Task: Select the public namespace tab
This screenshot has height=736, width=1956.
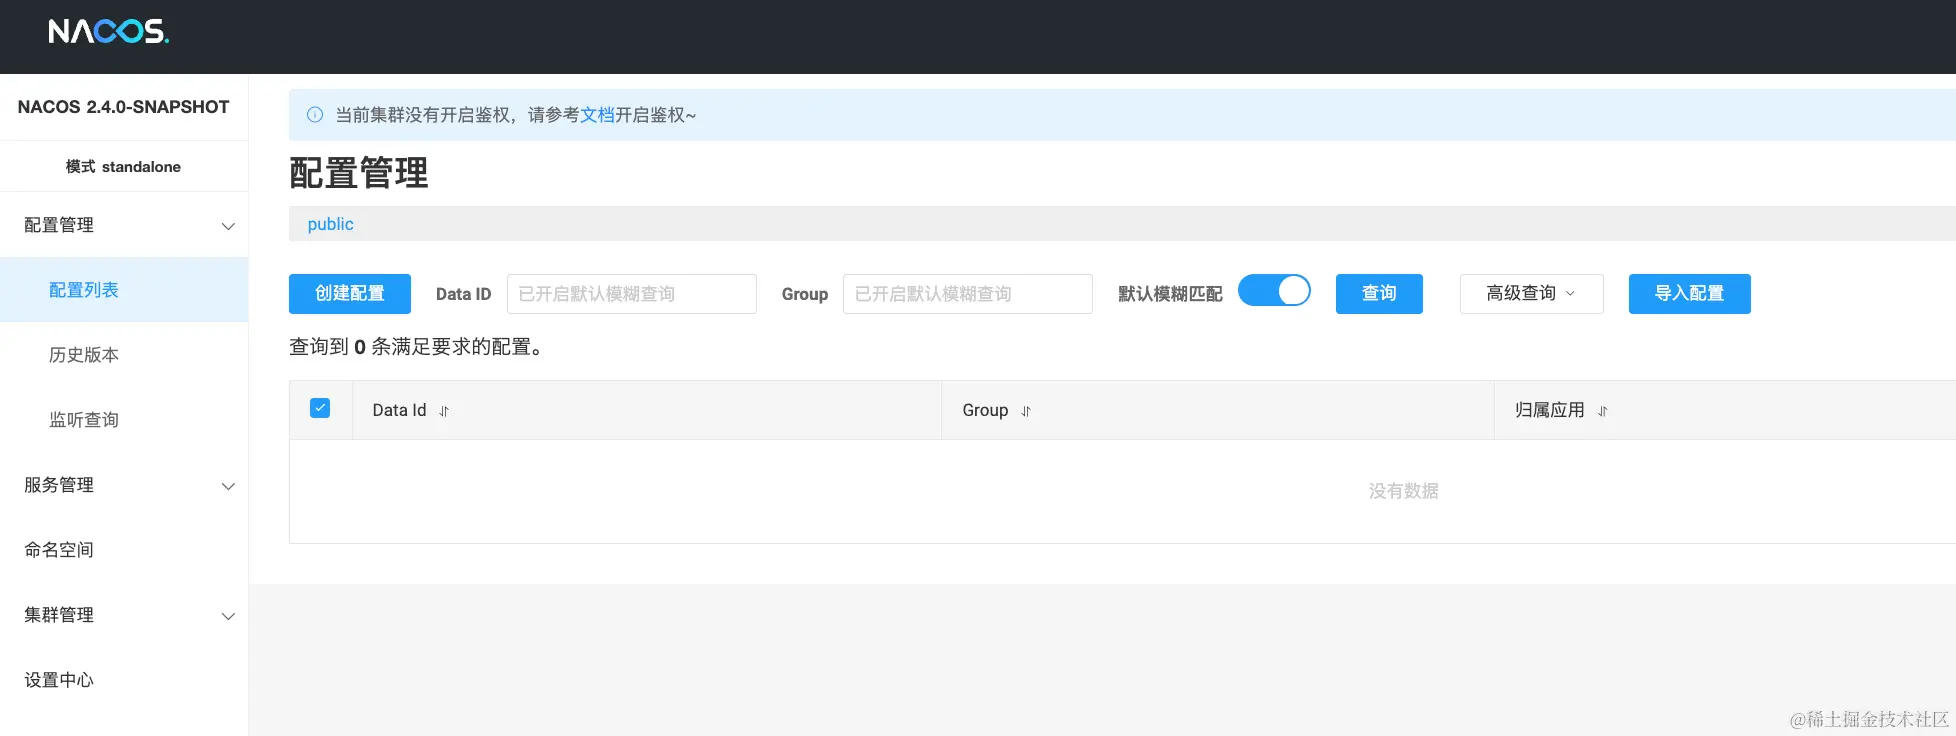Action: (x=330, y=224)
